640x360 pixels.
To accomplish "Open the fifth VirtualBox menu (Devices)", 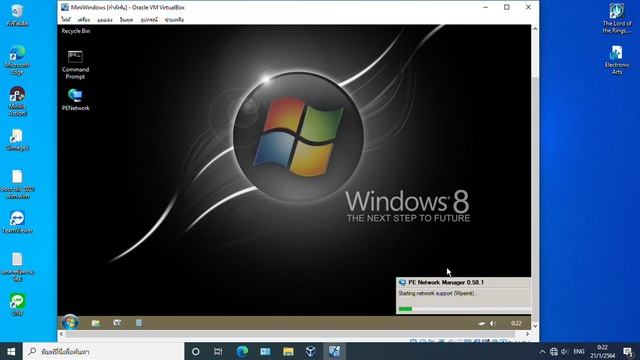I will pos(149,20).
